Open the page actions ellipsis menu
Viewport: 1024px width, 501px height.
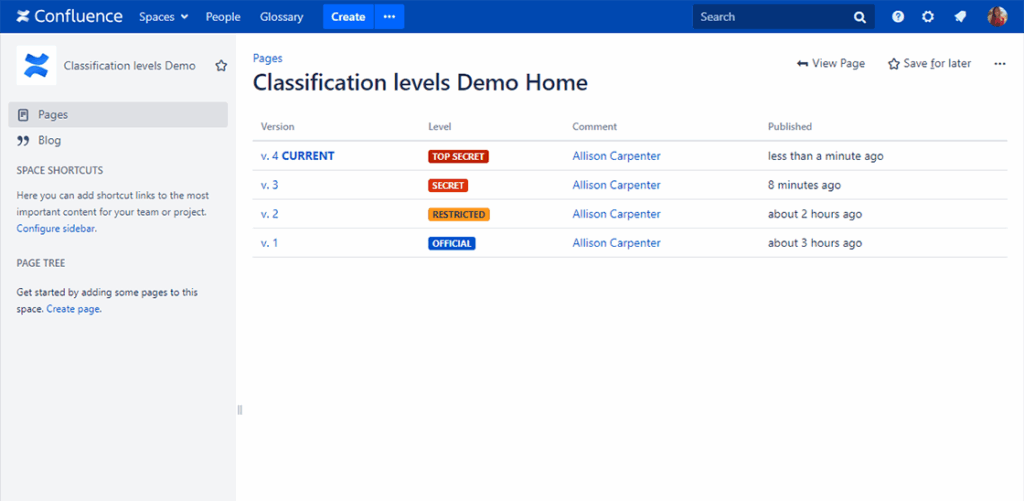(x=999, y=64)
